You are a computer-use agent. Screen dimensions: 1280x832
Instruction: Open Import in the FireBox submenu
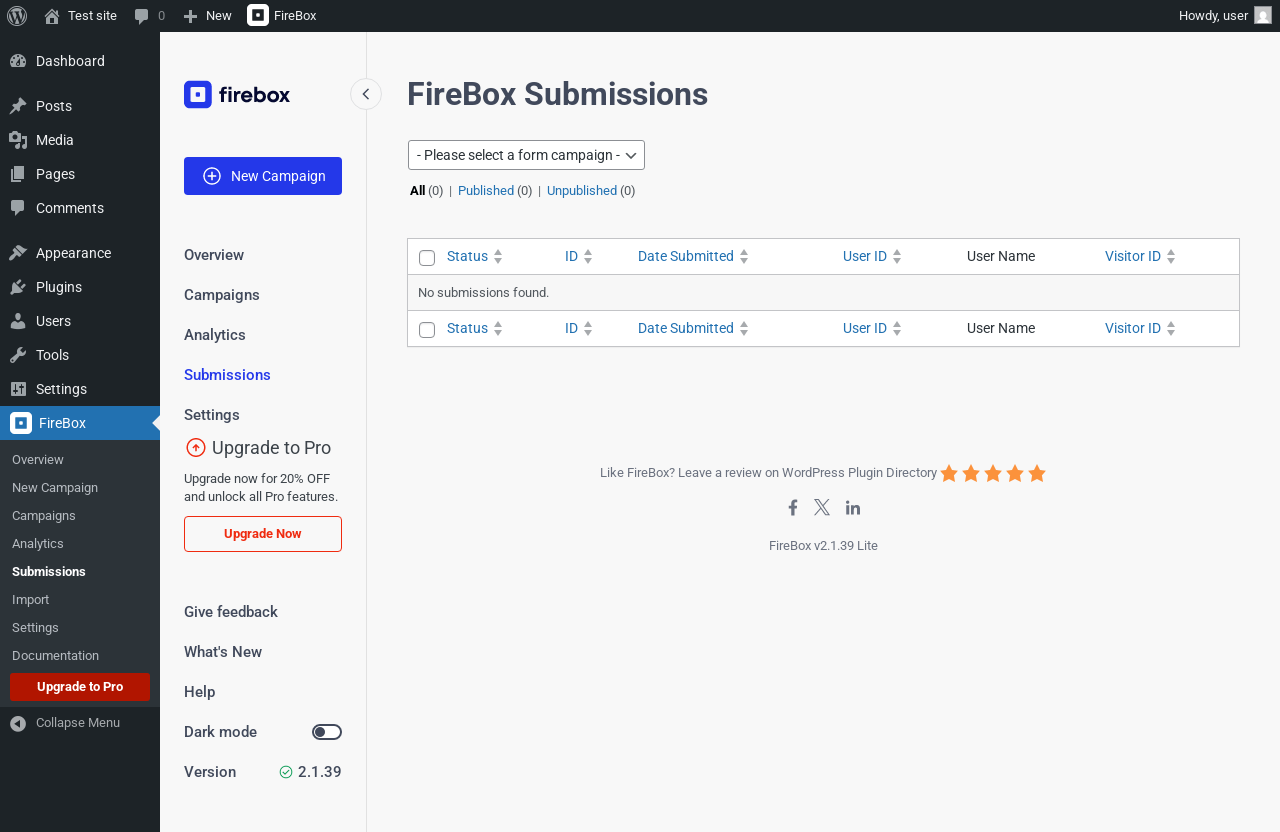click(80, 600)
